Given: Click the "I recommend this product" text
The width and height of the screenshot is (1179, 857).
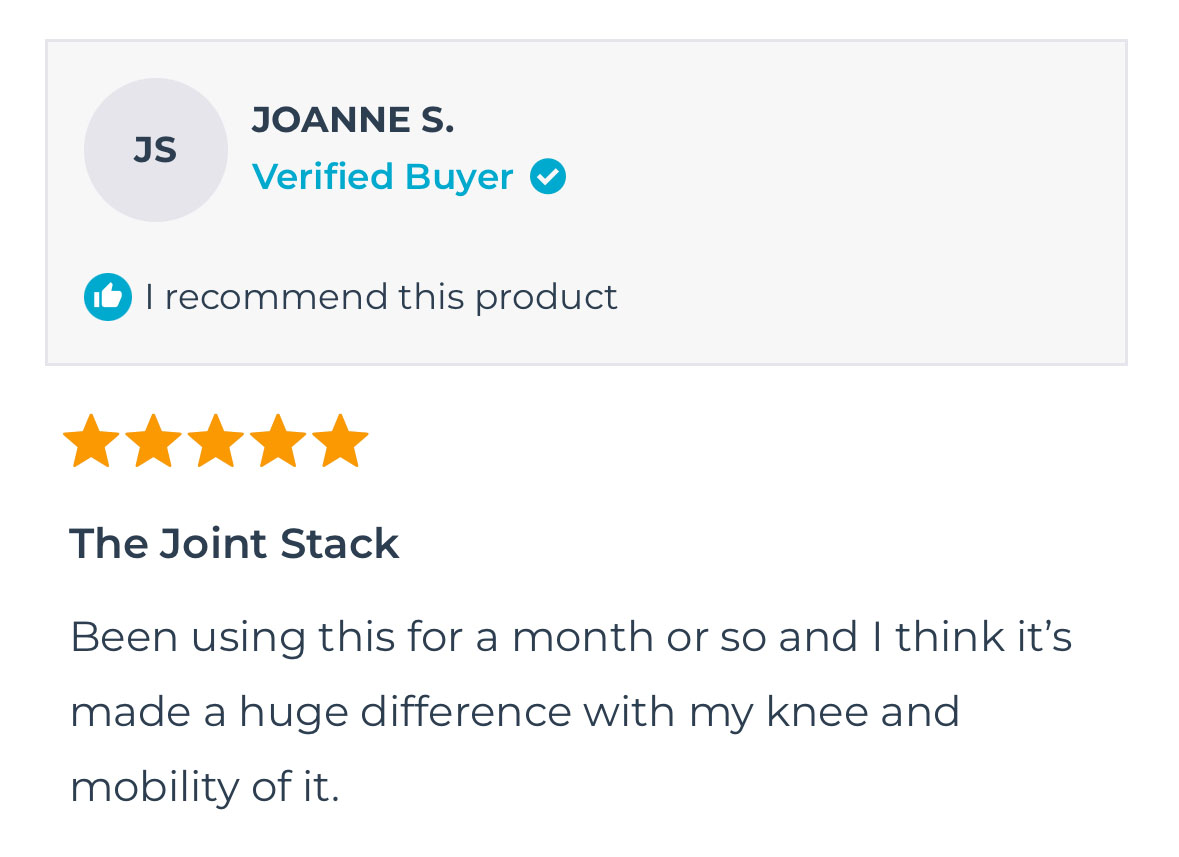Looking at the screenshot, I should coord(381,297).
